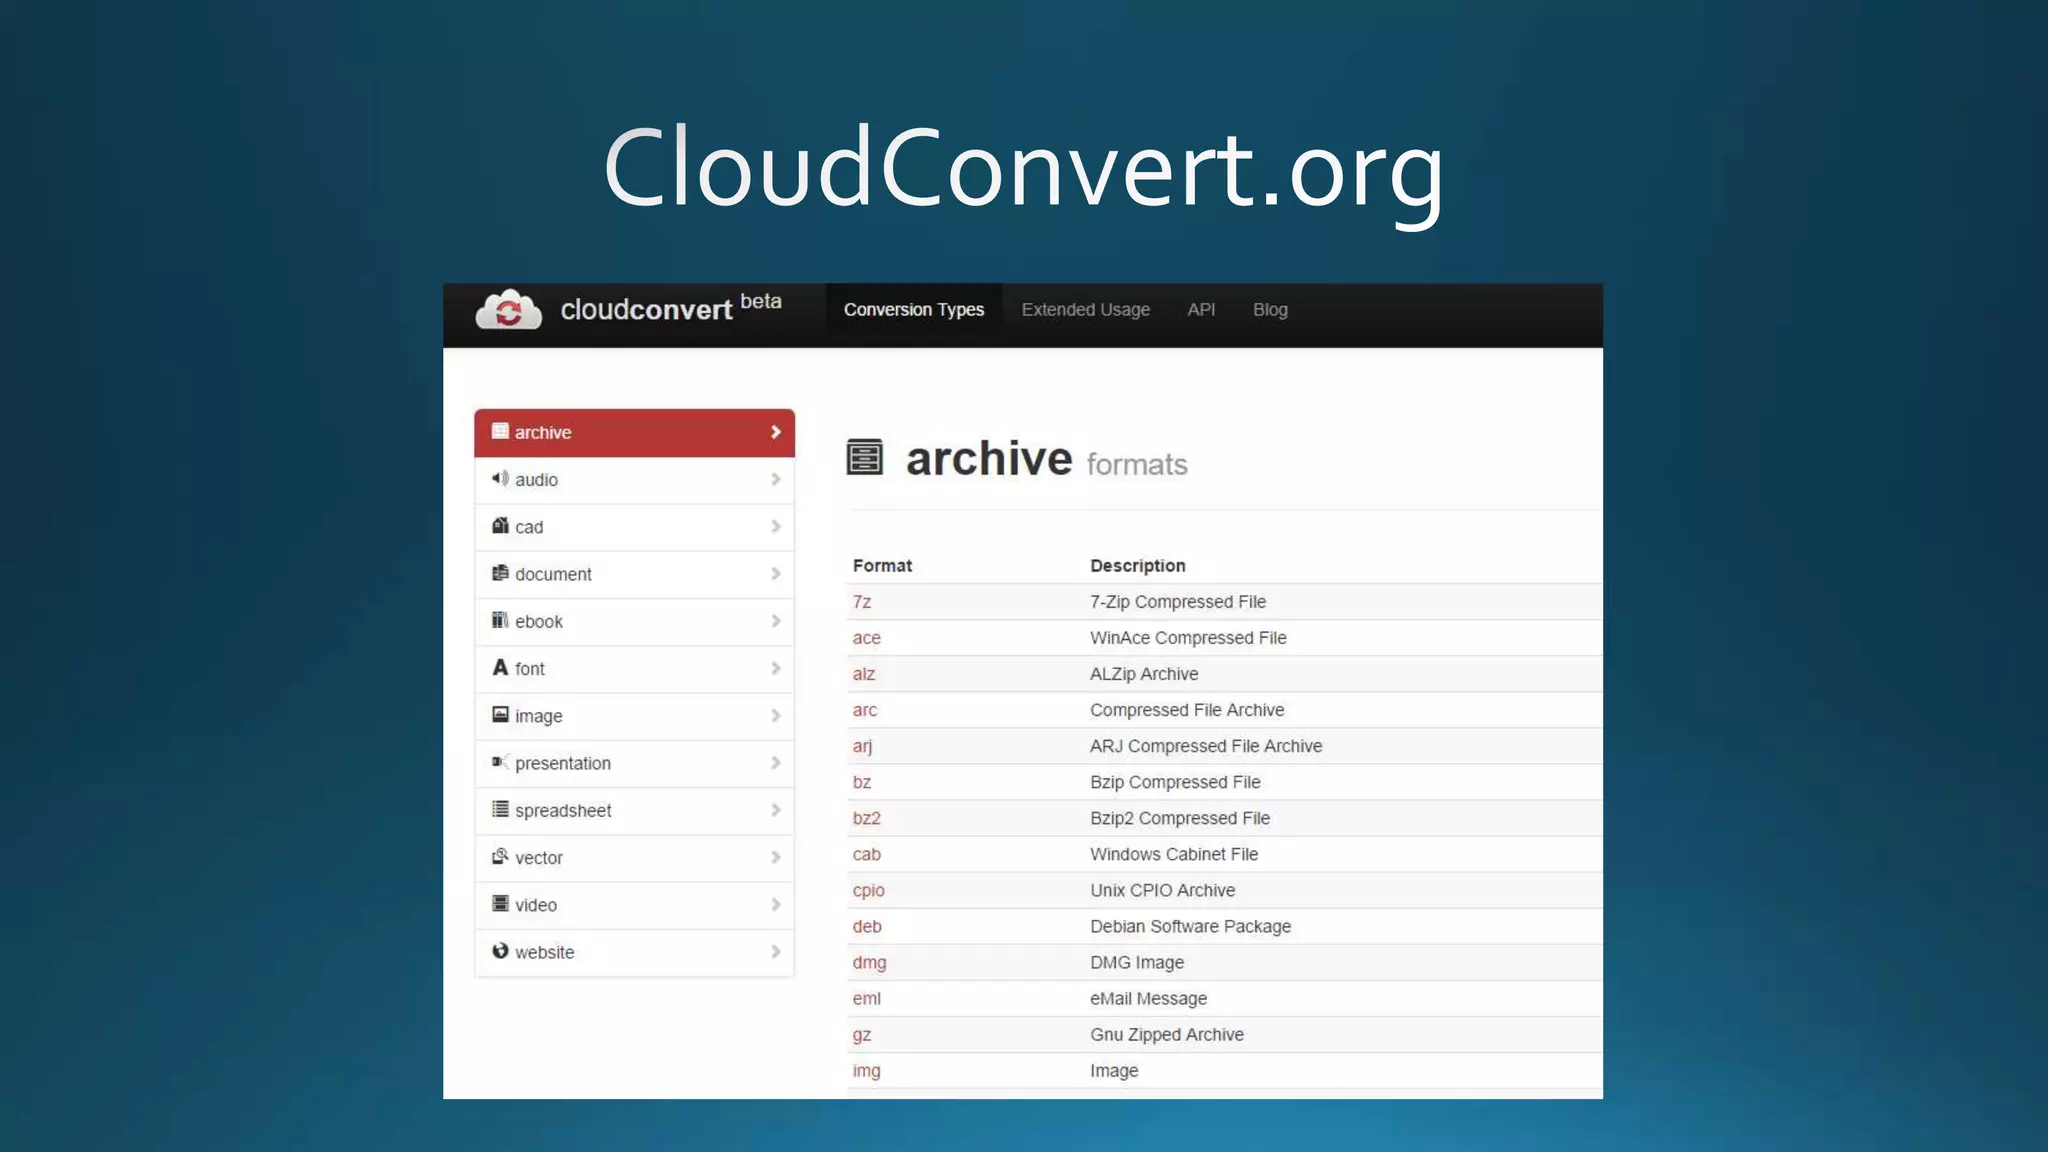Click 'WinAce Compressed File' description
This screenshot has width=2048, height=1152.
(x=1188, y=638)
